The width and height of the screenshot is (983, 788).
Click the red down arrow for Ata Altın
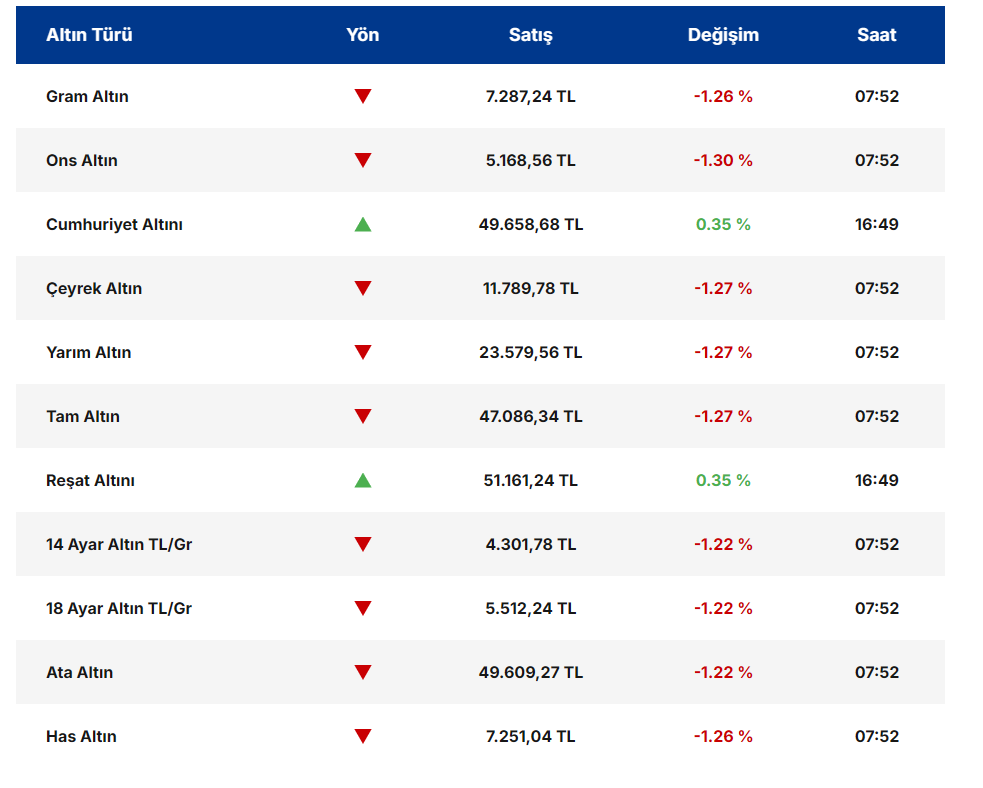coord(363,673)
